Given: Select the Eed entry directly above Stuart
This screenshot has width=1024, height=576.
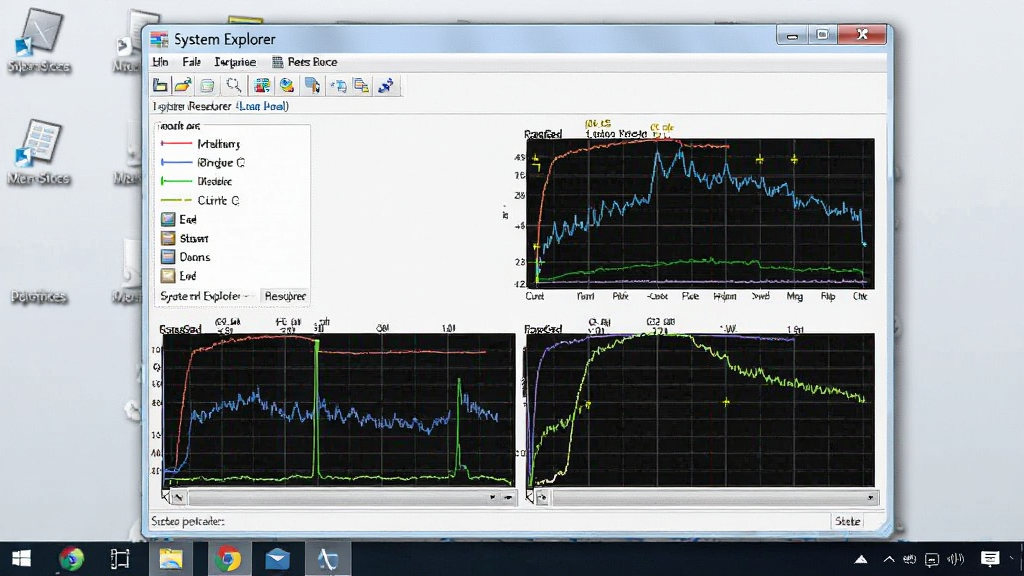Looking at the screenshot, I should pyautogui.click(x=178, y=219).
